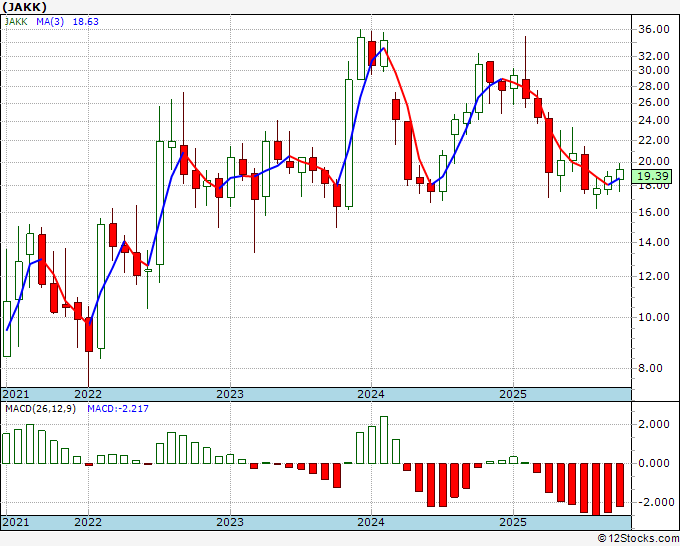680x546 pixels.
Task: Click the 36.00 price axis label
Action: coord(654,29)
